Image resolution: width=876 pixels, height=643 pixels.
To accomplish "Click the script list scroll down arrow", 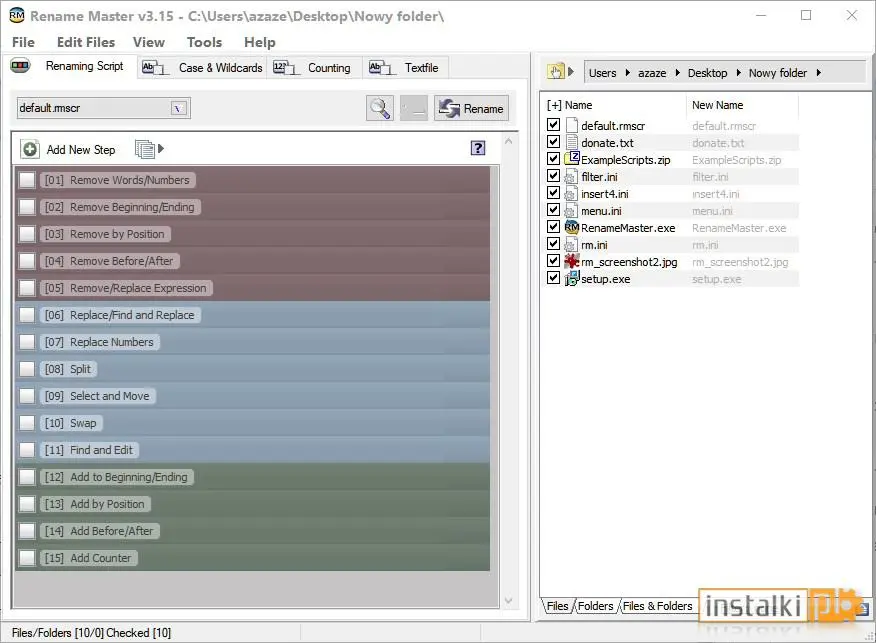I will (508, 601).
